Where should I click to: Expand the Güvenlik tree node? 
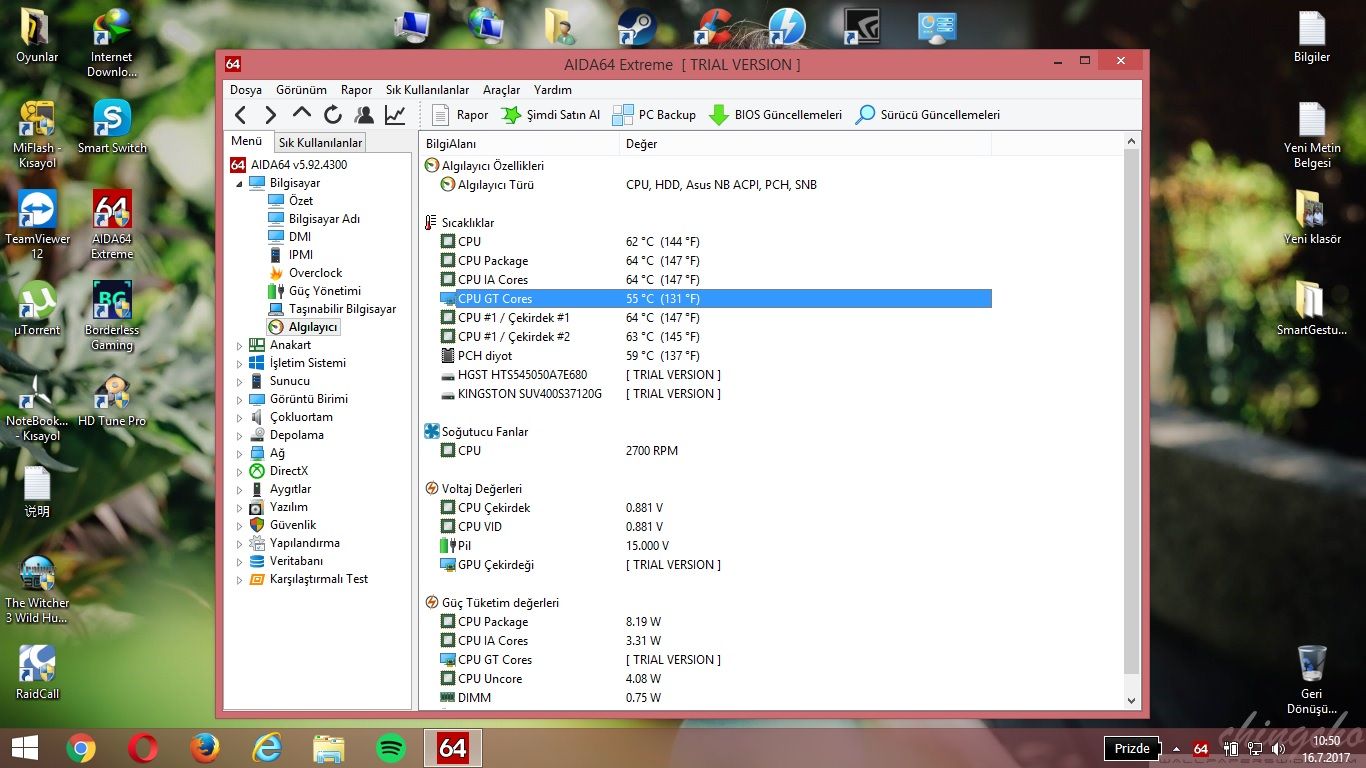tap(239, 526)
